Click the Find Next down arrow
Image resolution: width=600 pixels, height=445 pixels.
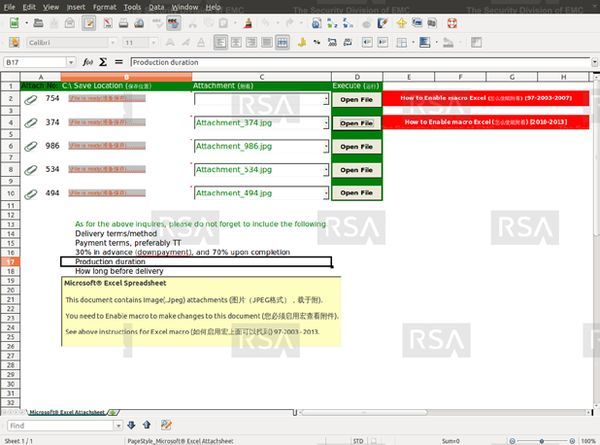point(132,425)
